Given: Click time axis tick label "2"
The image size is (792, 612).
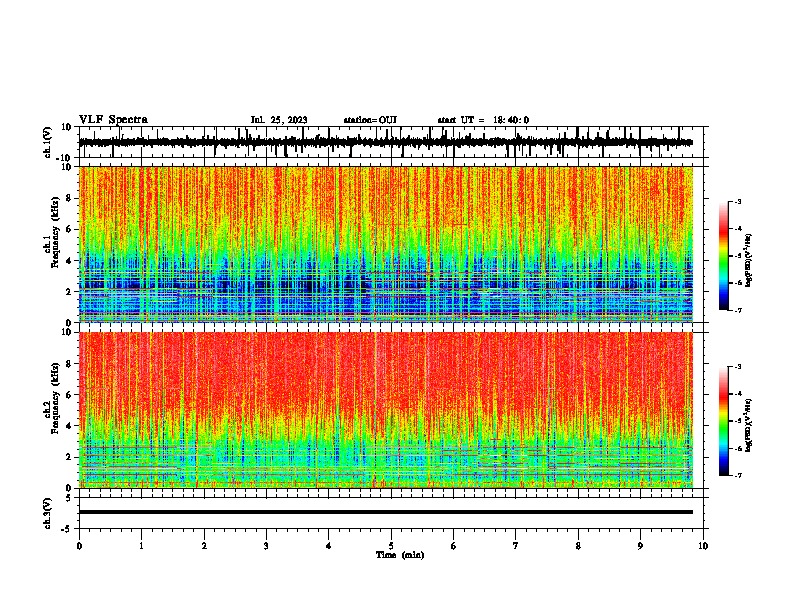Looking at the screenshot, I should (x=204, y=546).
